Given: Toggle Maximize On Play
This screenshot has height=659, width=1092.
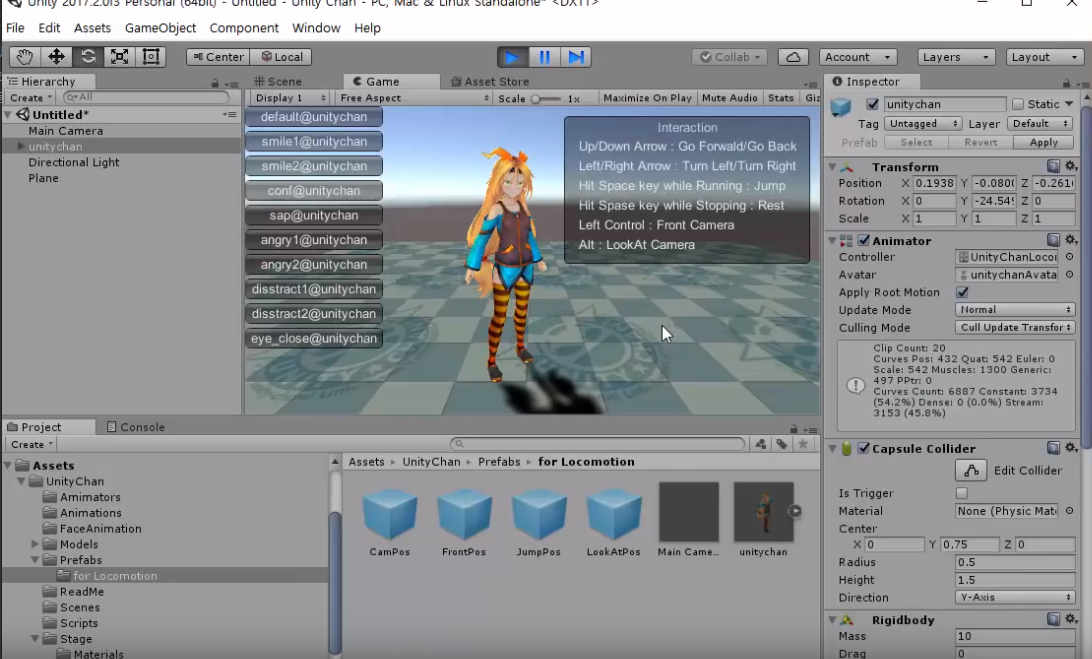Looking at the screenshot, I should click(x=647, y=98).
